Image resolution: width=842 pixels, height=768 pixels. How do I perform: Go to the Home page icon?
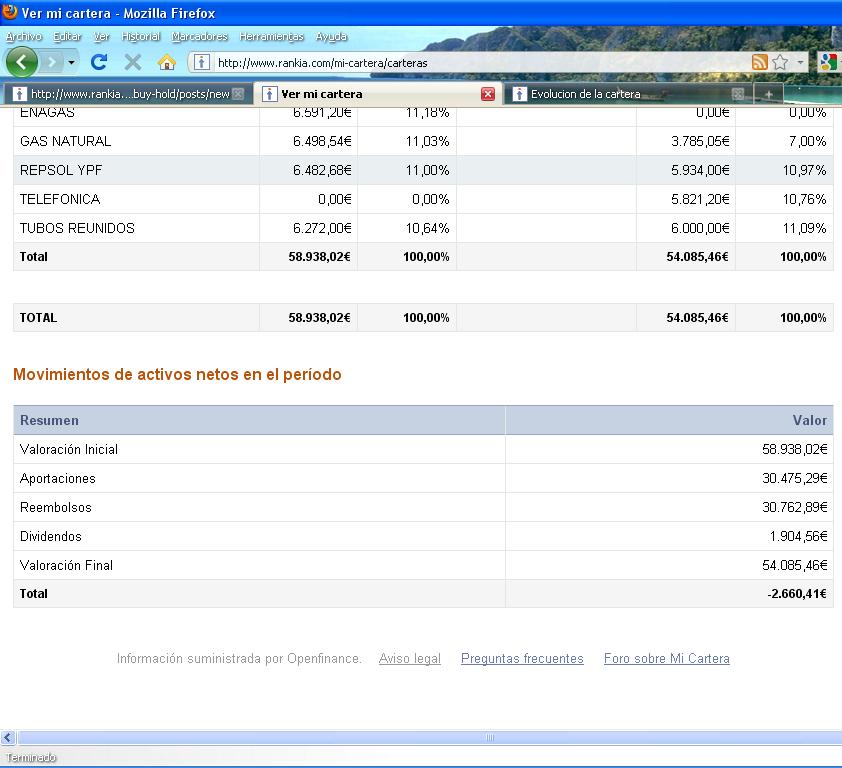167,62
